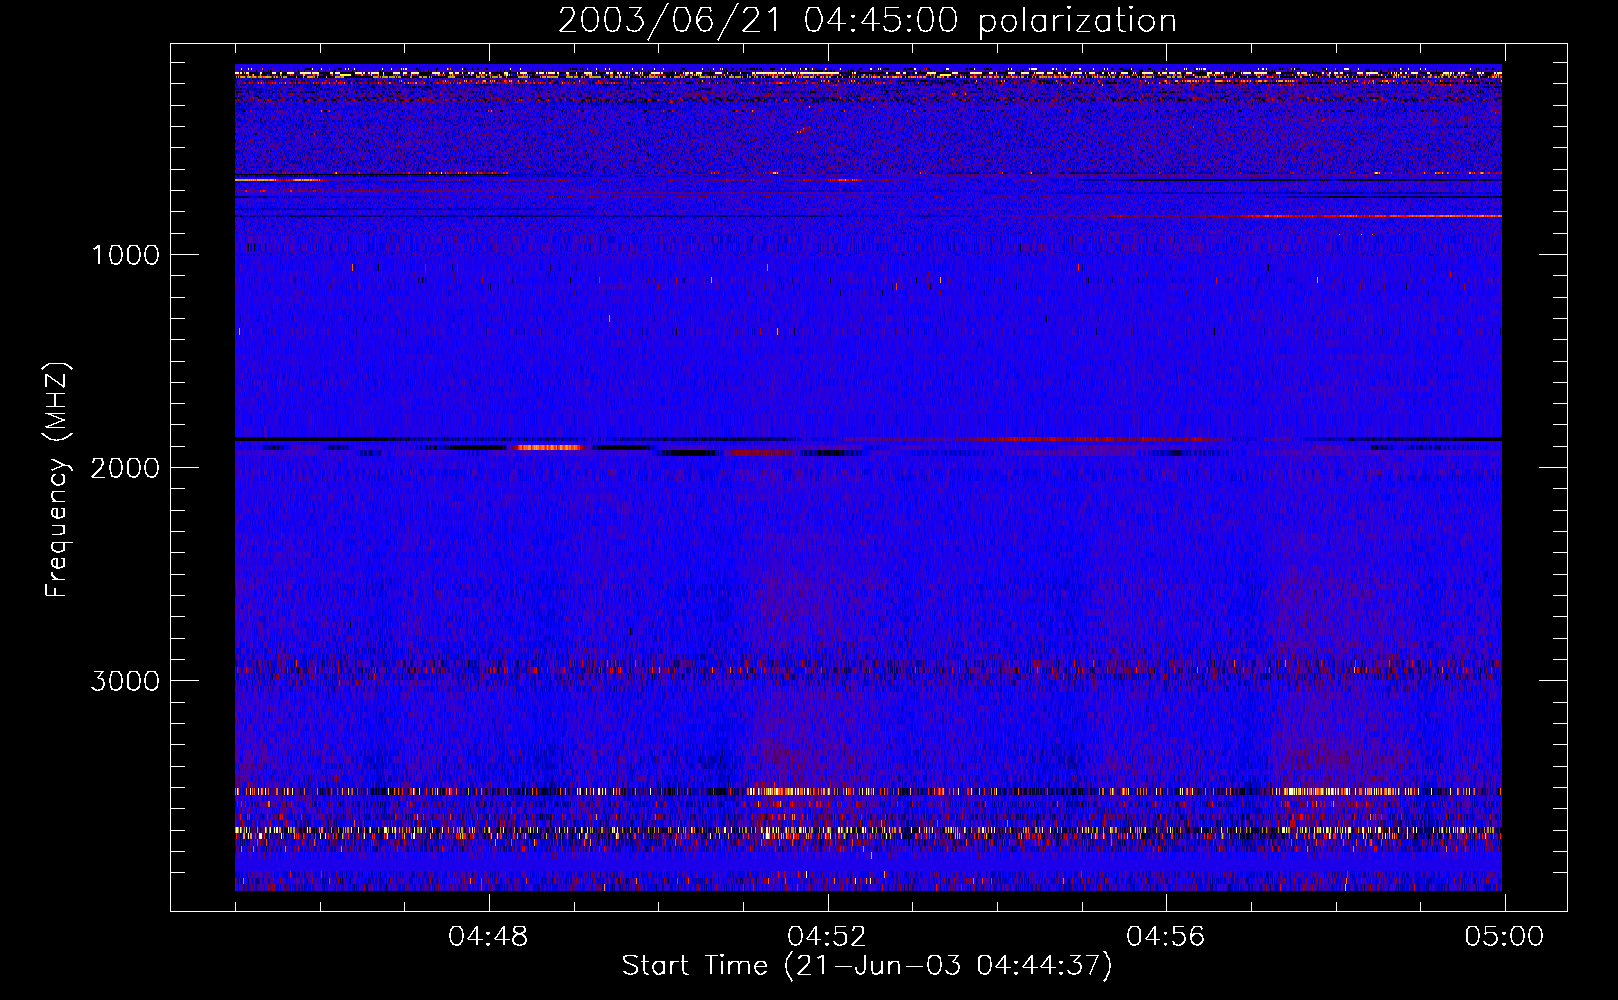The image size is (1618, 1000).
Task: Click the plot title "2003/06/21 04:45:00 polarization"
Action: (x=867, y=21)
